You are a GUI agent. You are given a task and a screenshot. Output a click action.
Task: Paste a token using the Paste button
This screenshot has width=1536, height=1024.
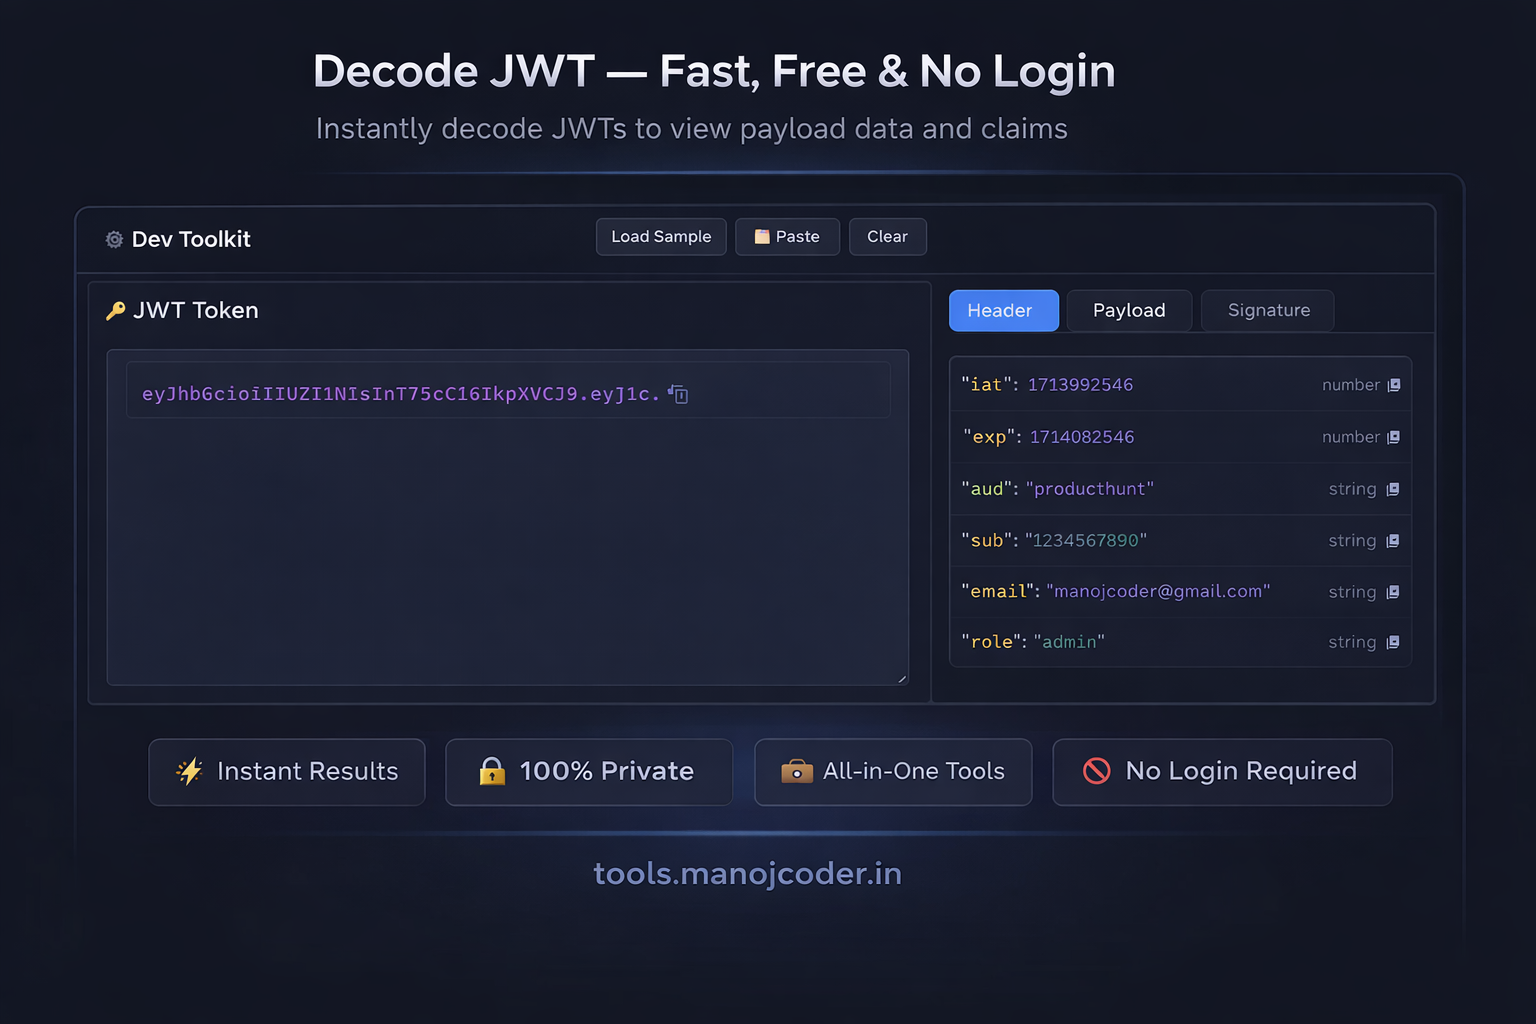pos(787,236)
